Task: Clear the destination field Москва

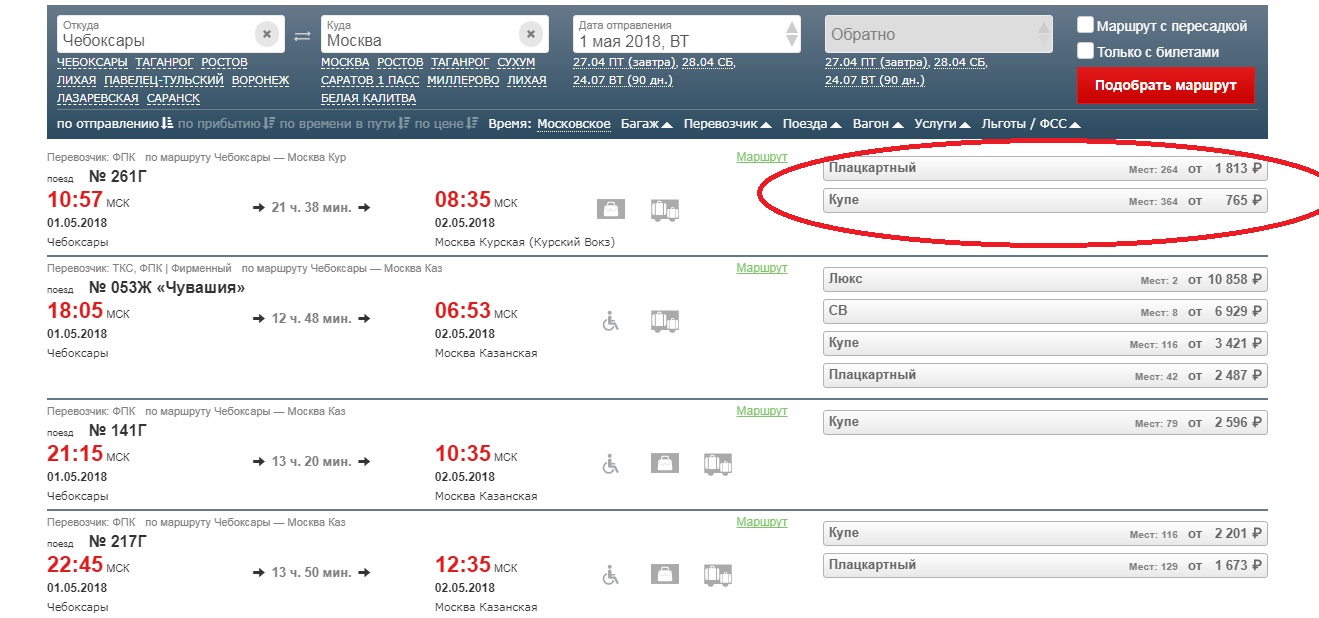Action: pos(531,34)
